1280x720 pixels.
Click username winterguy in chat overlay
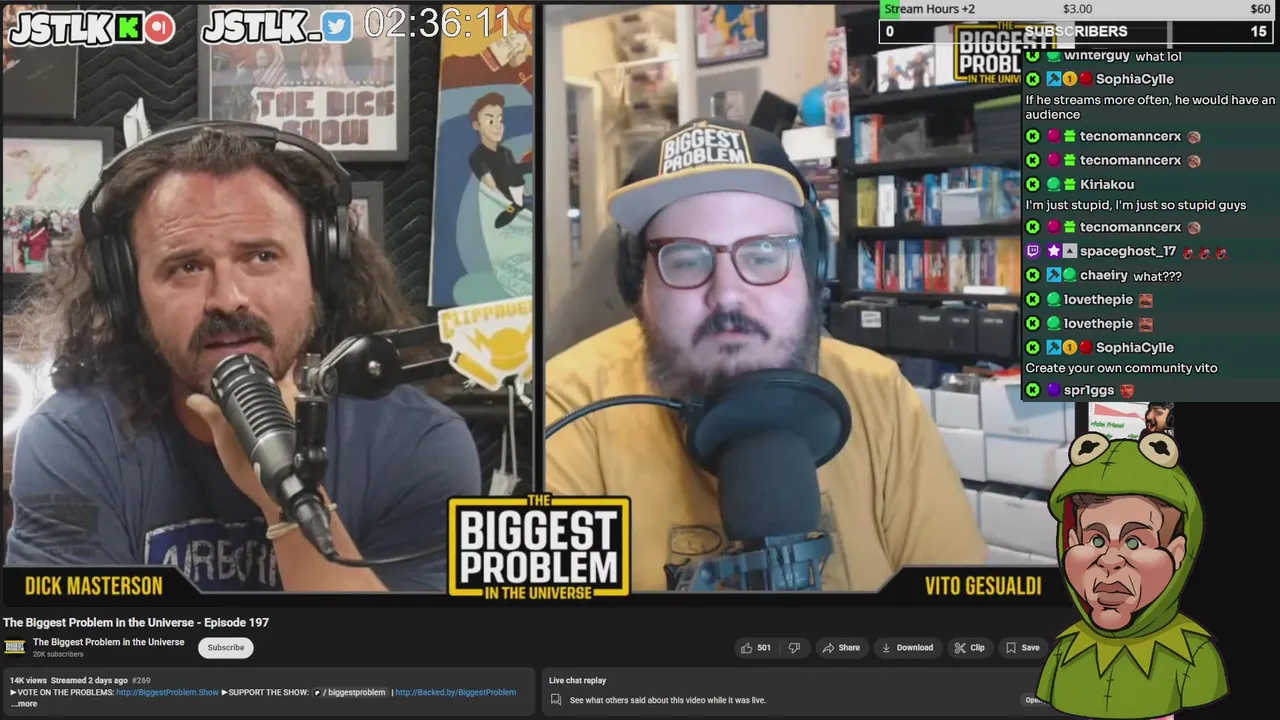pos(1097,56)
